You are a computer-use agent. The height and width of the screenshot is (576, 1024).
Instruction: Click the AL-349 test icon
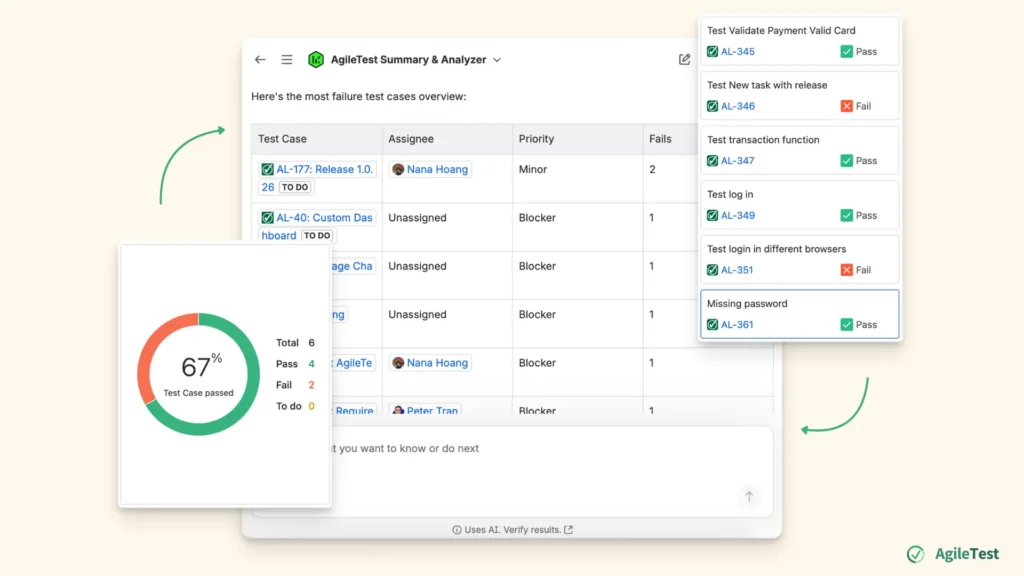[x=712, y=216]
